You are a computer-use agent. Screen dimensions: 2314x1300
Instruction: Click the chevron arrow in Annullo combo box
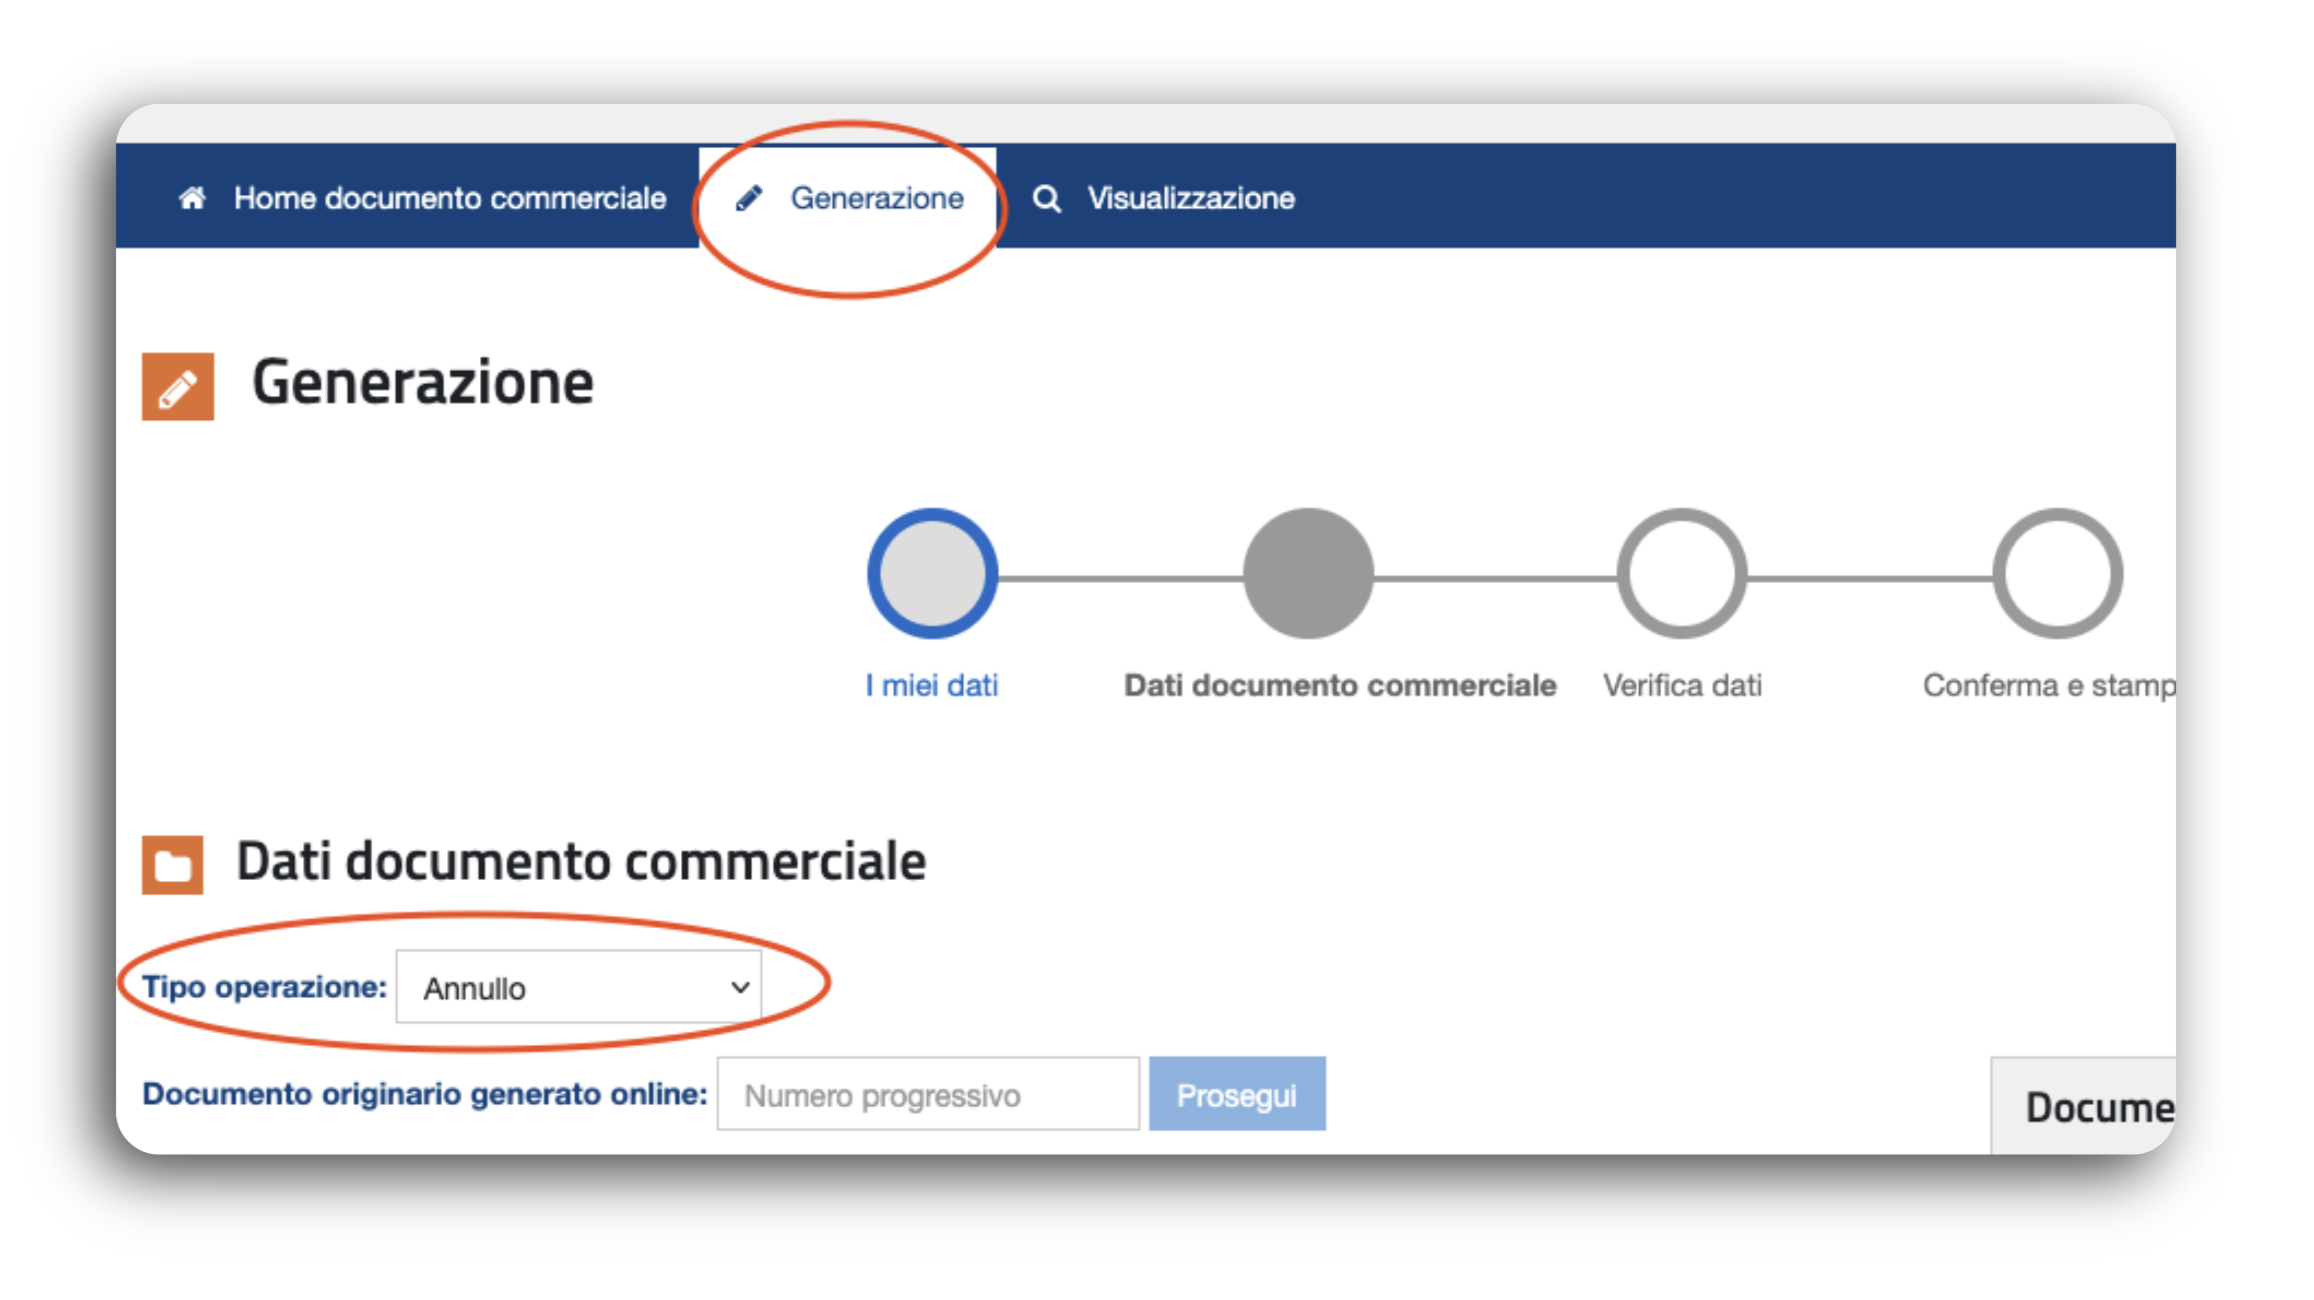point(740,987)
